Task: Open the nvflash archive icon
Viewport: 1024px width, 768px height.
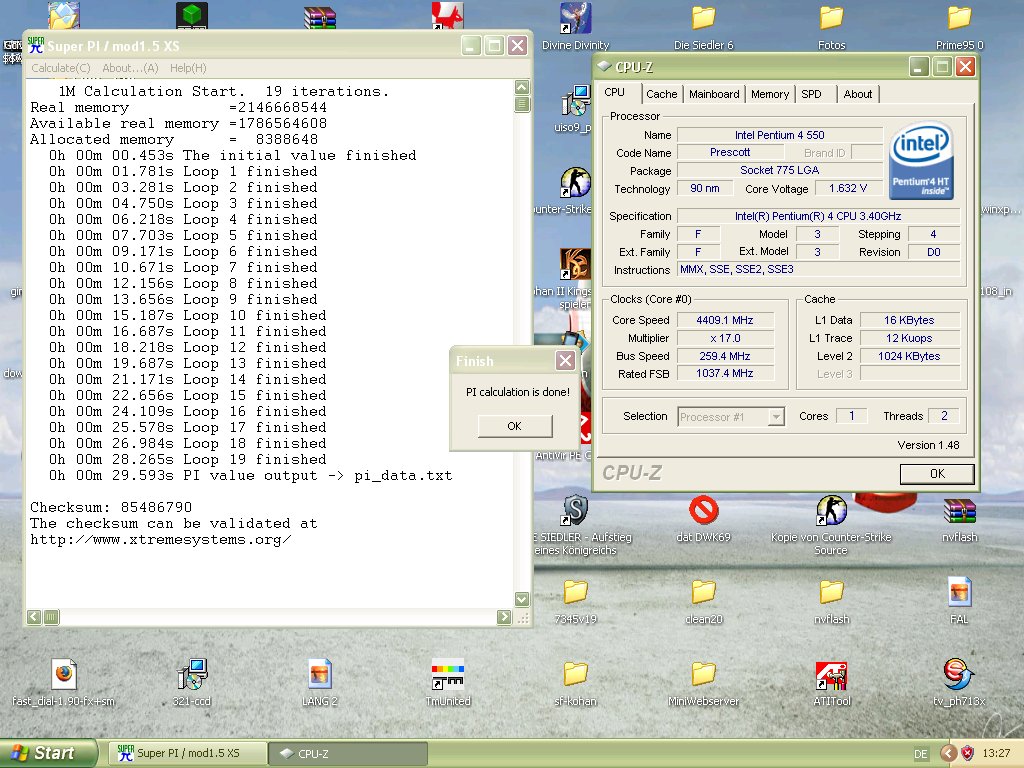Action: [x=959, y=510]
